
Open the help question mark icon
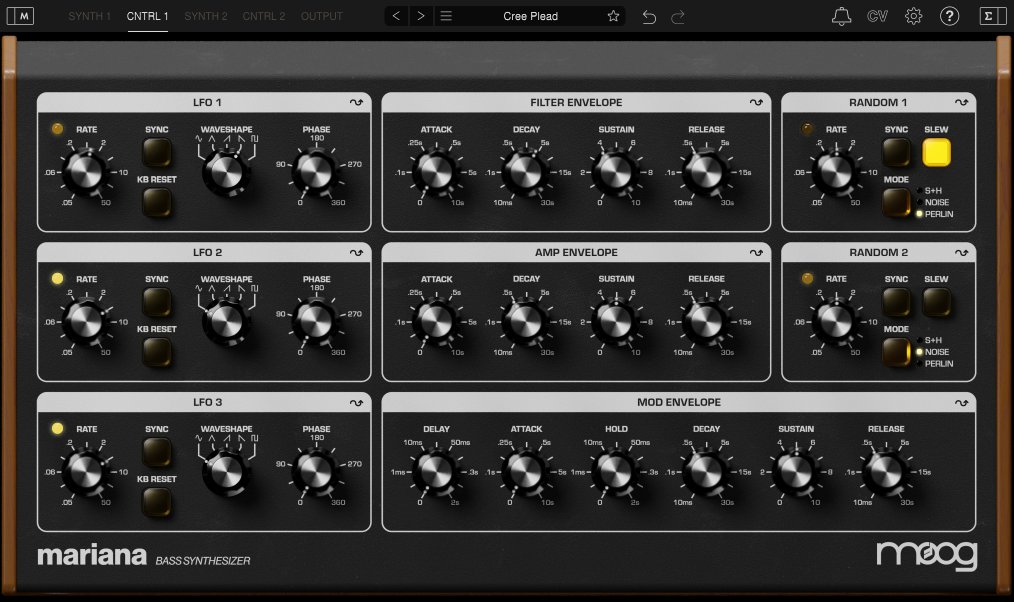tap(949, 16)
